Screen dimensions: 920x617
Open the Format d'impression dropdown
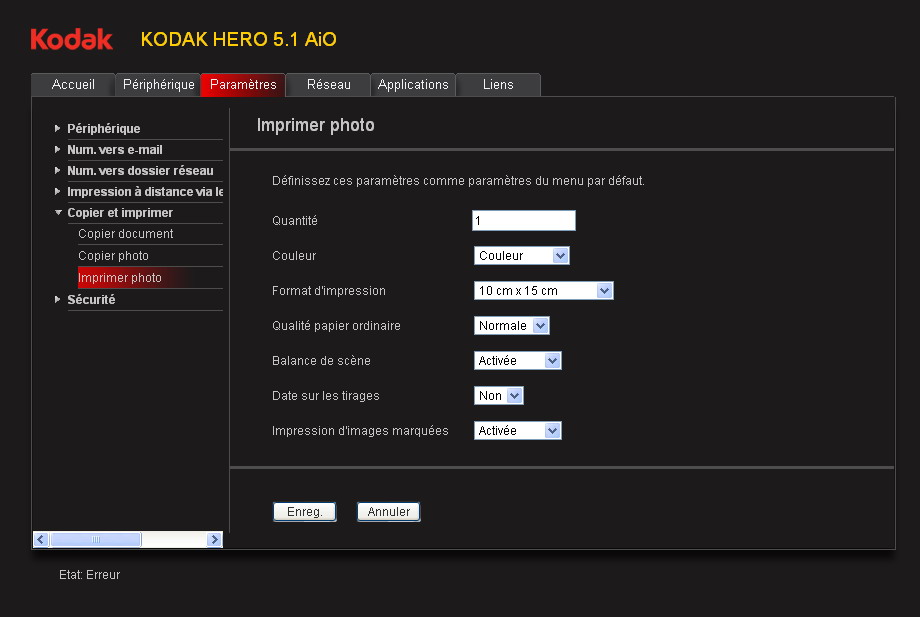[543, 291]
